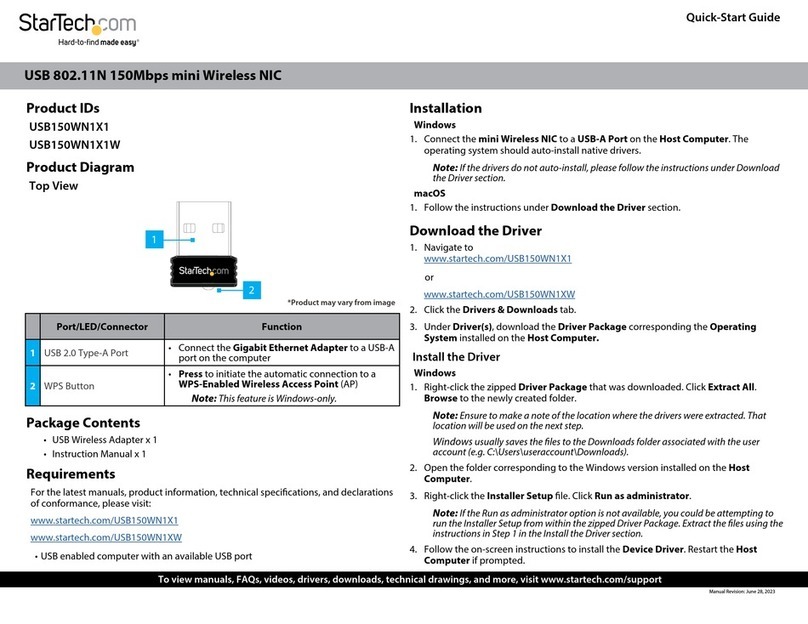Click the "Product Diagram" heading
This screenshot has width=808, height=624.
tap(80, 167)
